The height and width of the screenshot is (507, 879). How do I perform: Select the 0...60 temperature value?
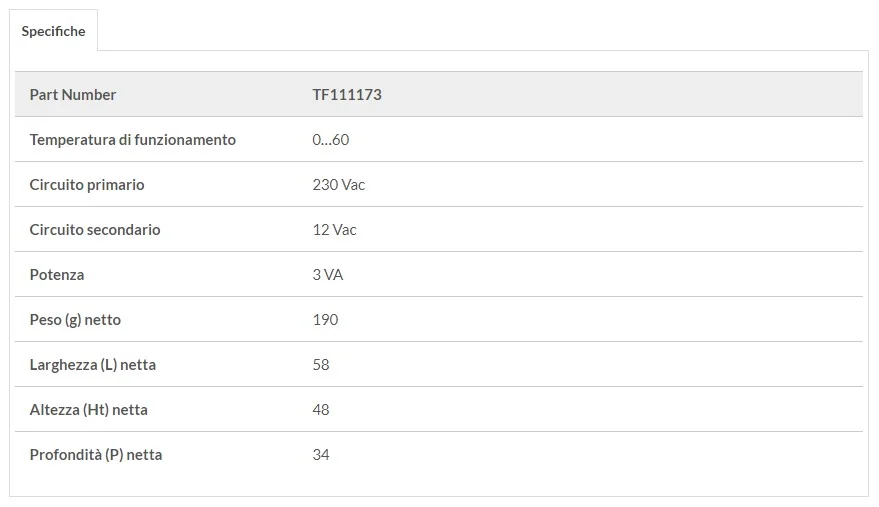coord(330,140)
